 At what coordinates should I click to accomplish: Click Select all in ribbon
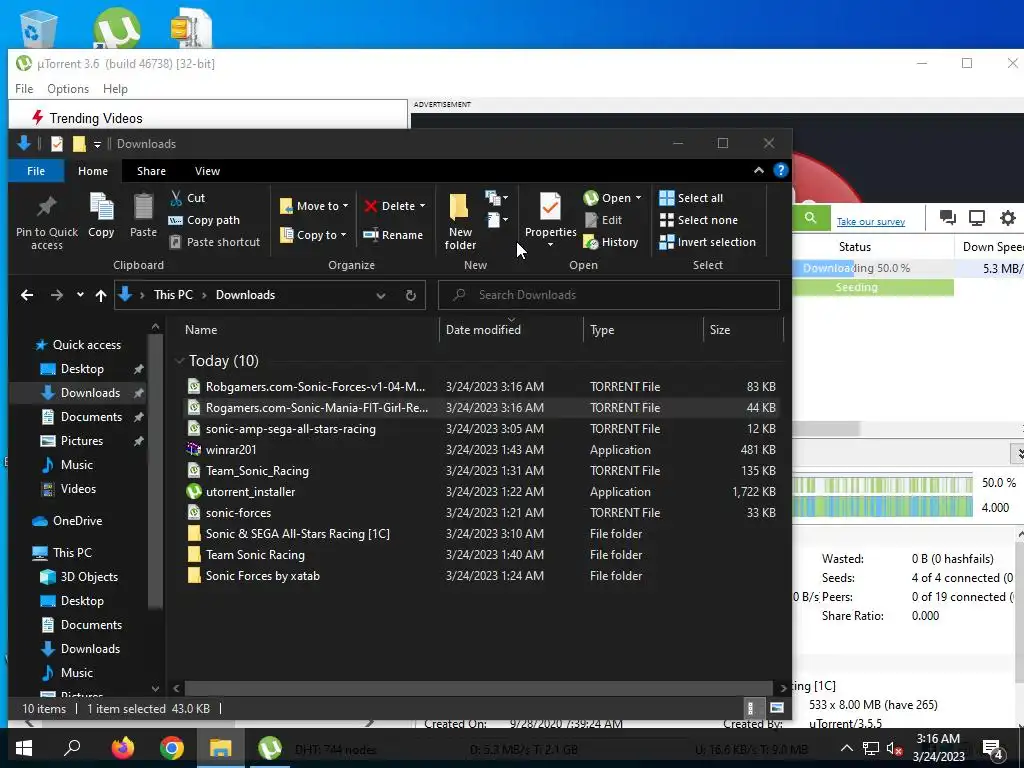coord(691,198)
